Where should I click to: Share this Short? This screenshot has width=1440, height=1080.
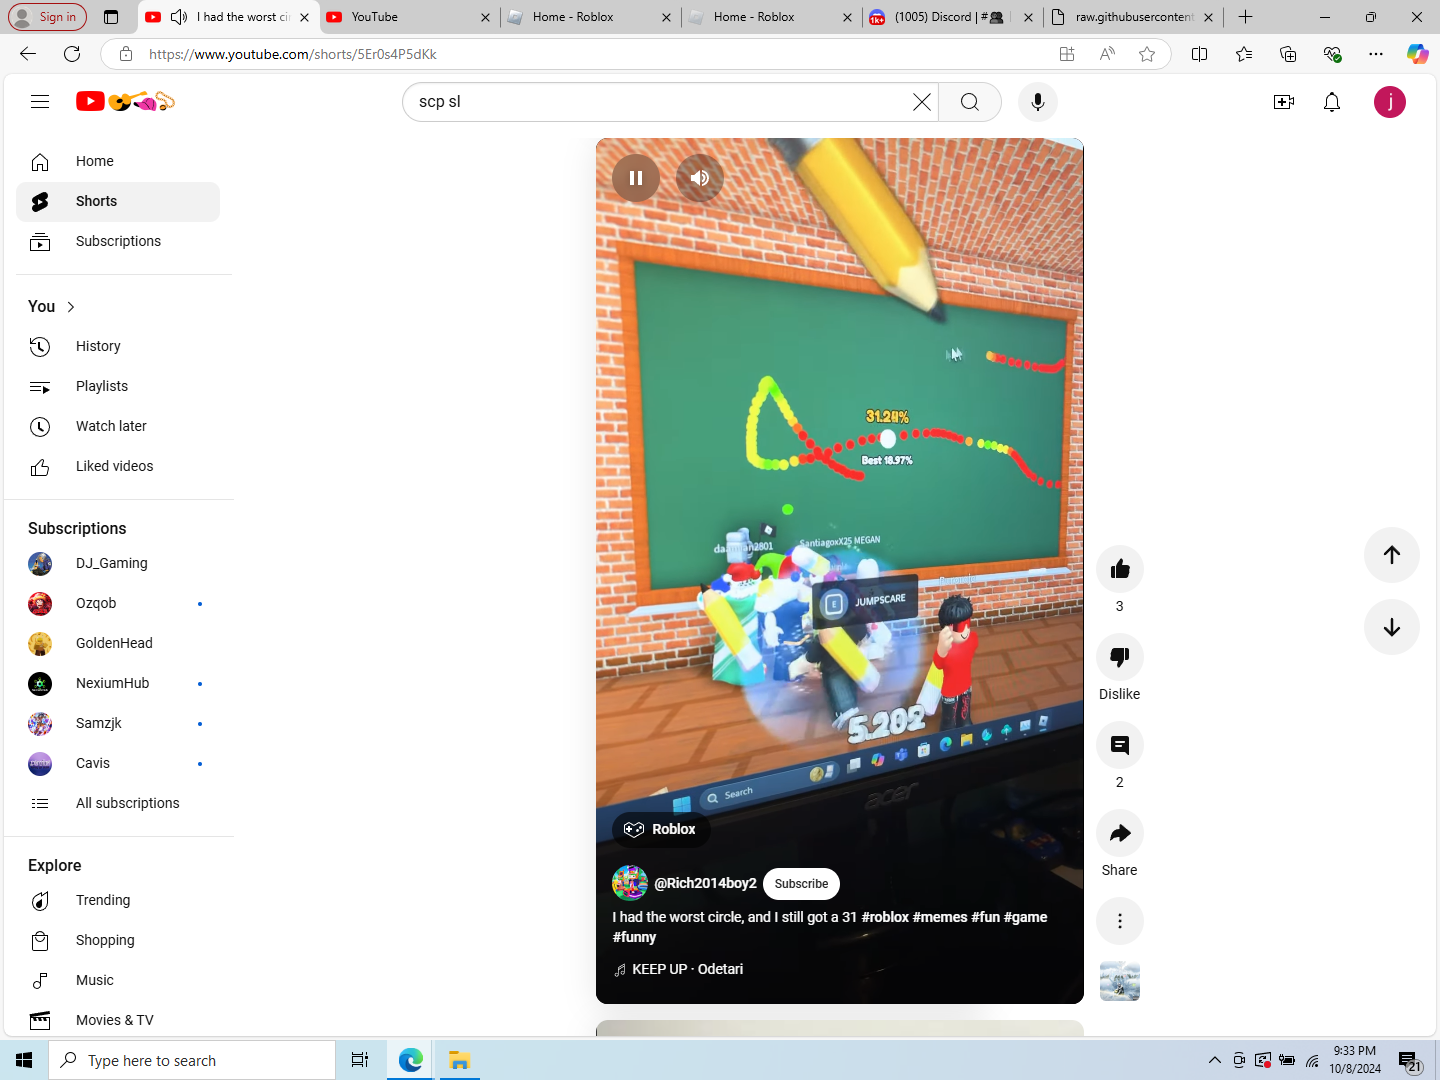point(1120,833)
